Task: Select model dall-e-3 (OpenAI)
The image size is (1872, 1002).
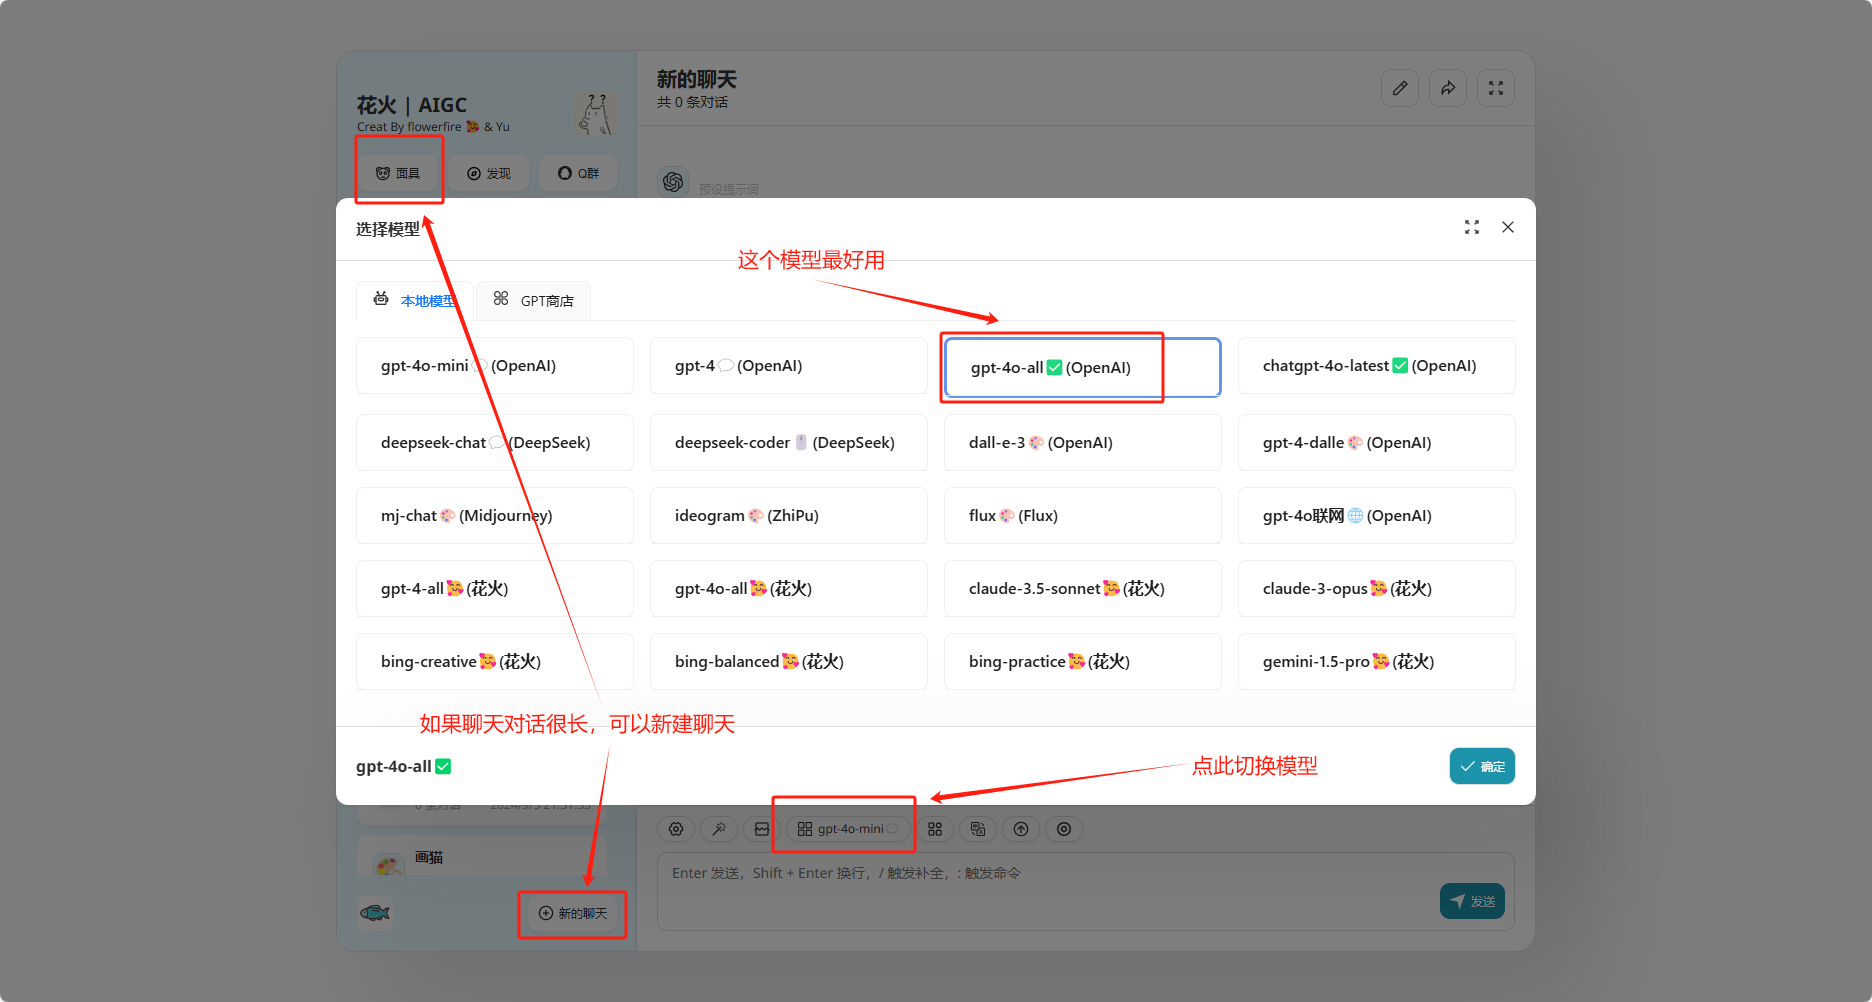Action: point(1083,442)
